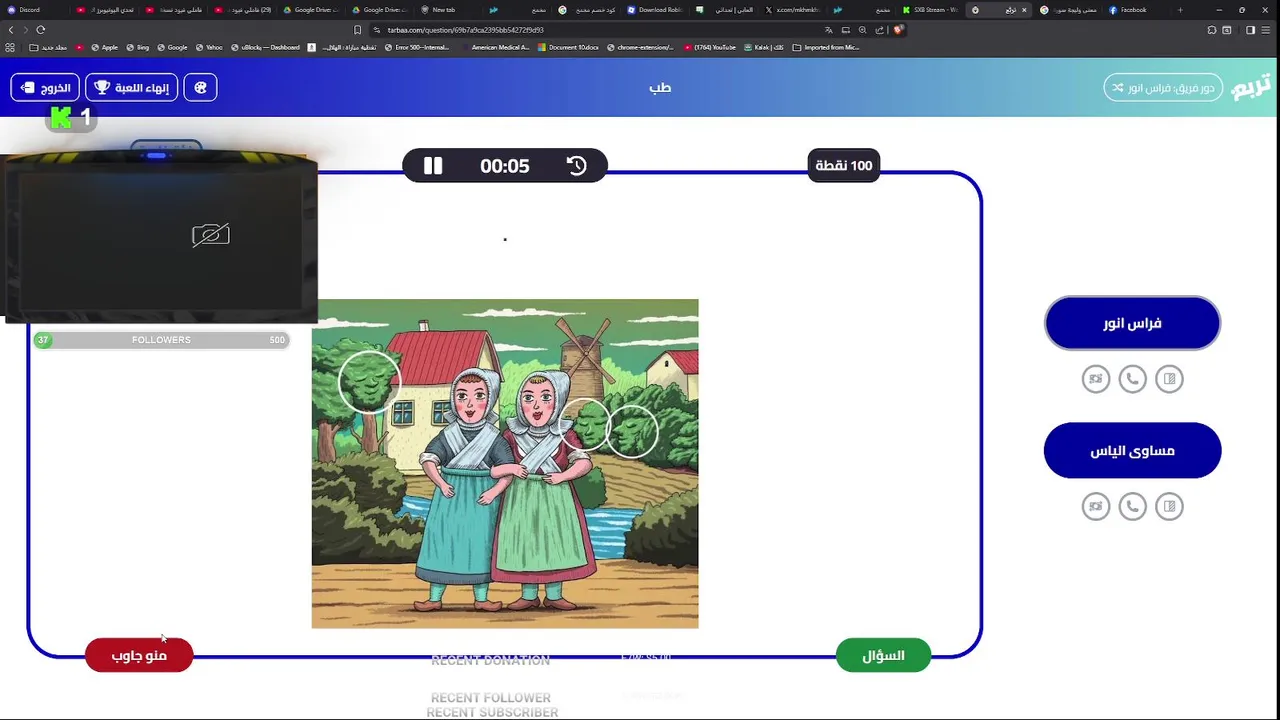Open the Bing bookmark
Screen dimensions: 1280x720
click(x=138, y=47)
